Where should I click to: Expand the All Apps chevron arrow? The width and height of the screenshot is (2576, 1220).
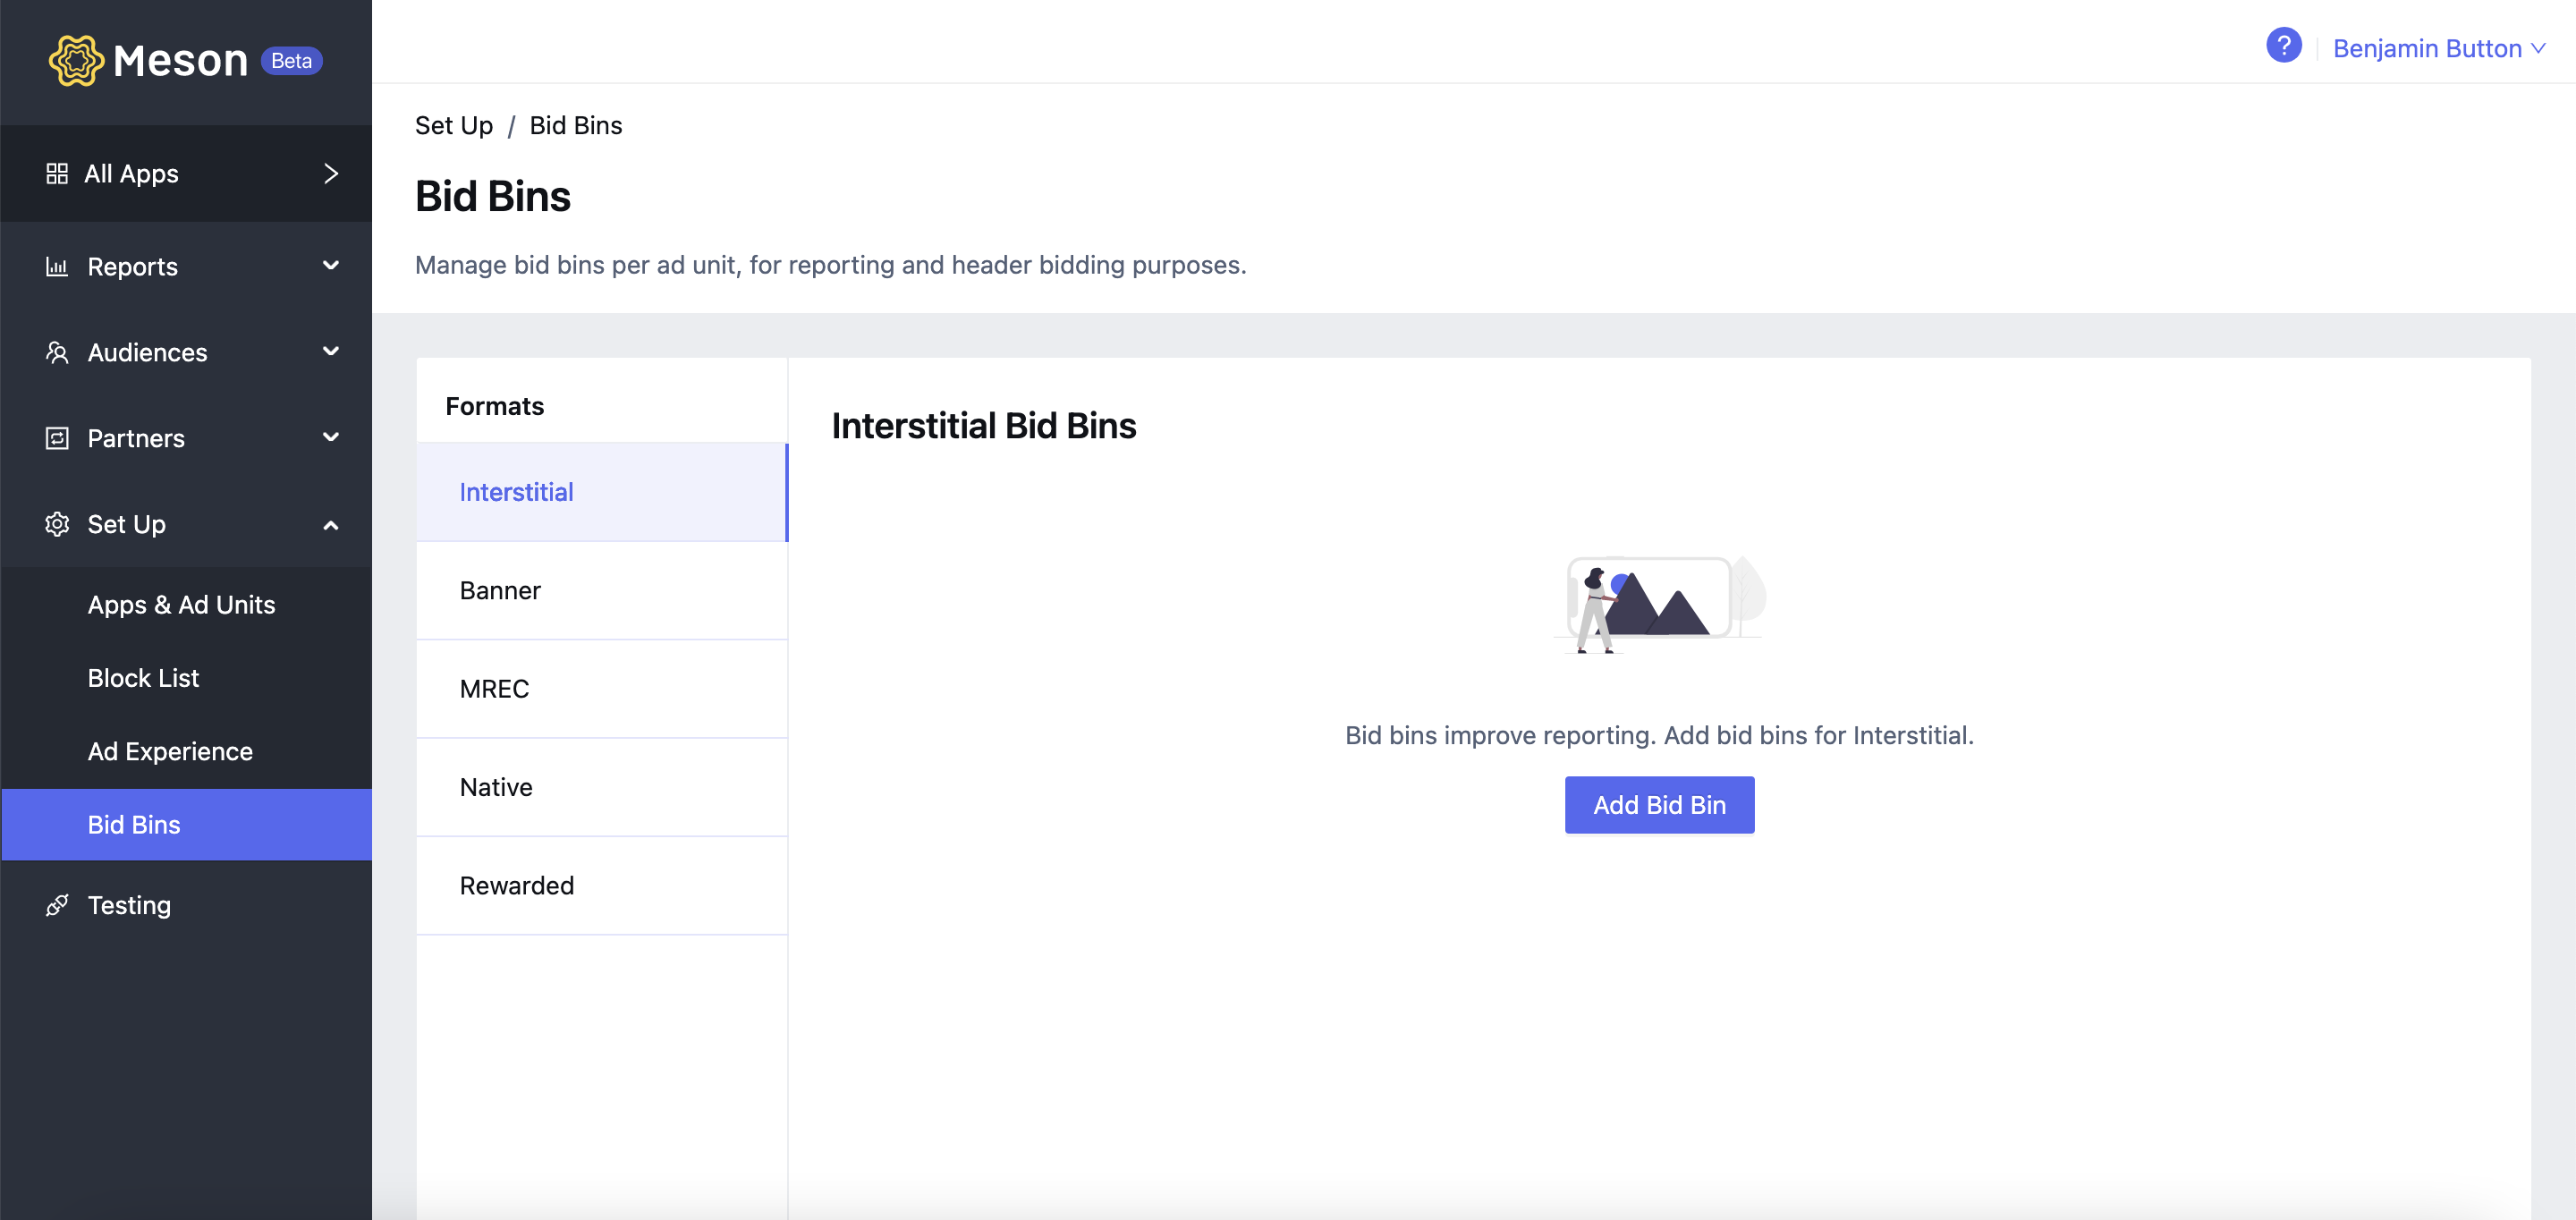(331, 174)
